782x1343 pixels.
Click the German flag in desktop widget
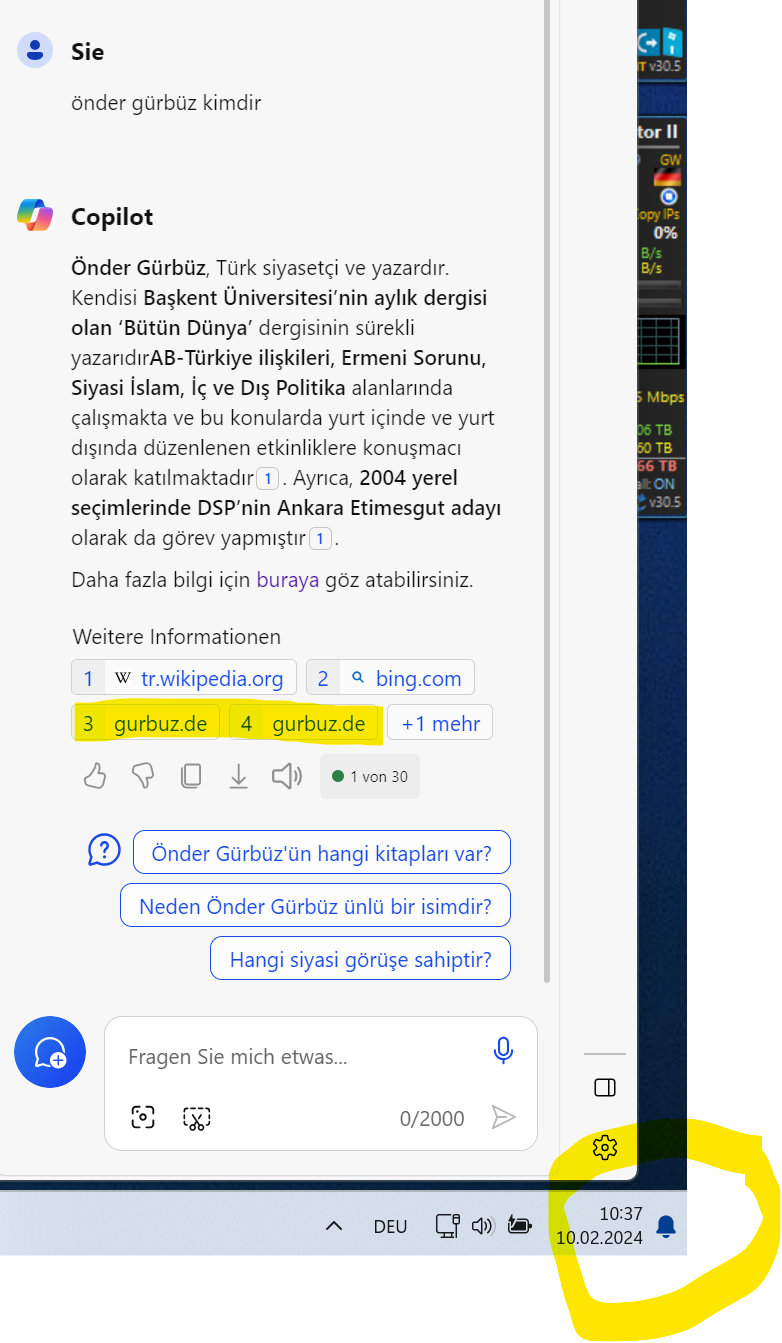coord(667,177)
